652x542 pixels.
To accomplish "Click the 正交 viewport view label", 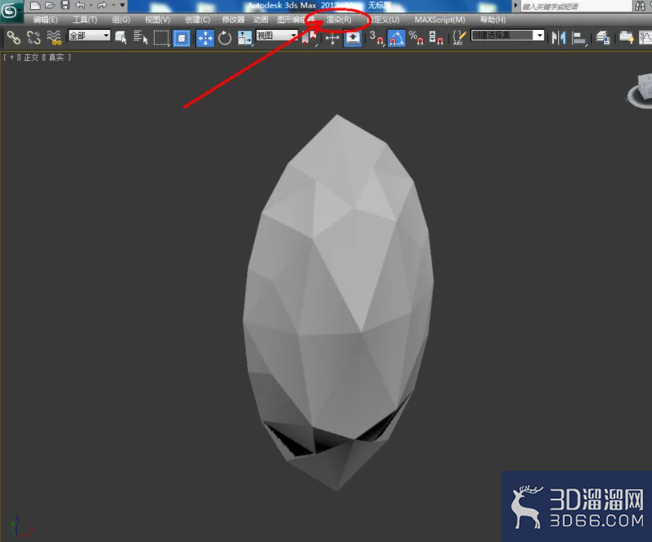I will tap(30, 57).
